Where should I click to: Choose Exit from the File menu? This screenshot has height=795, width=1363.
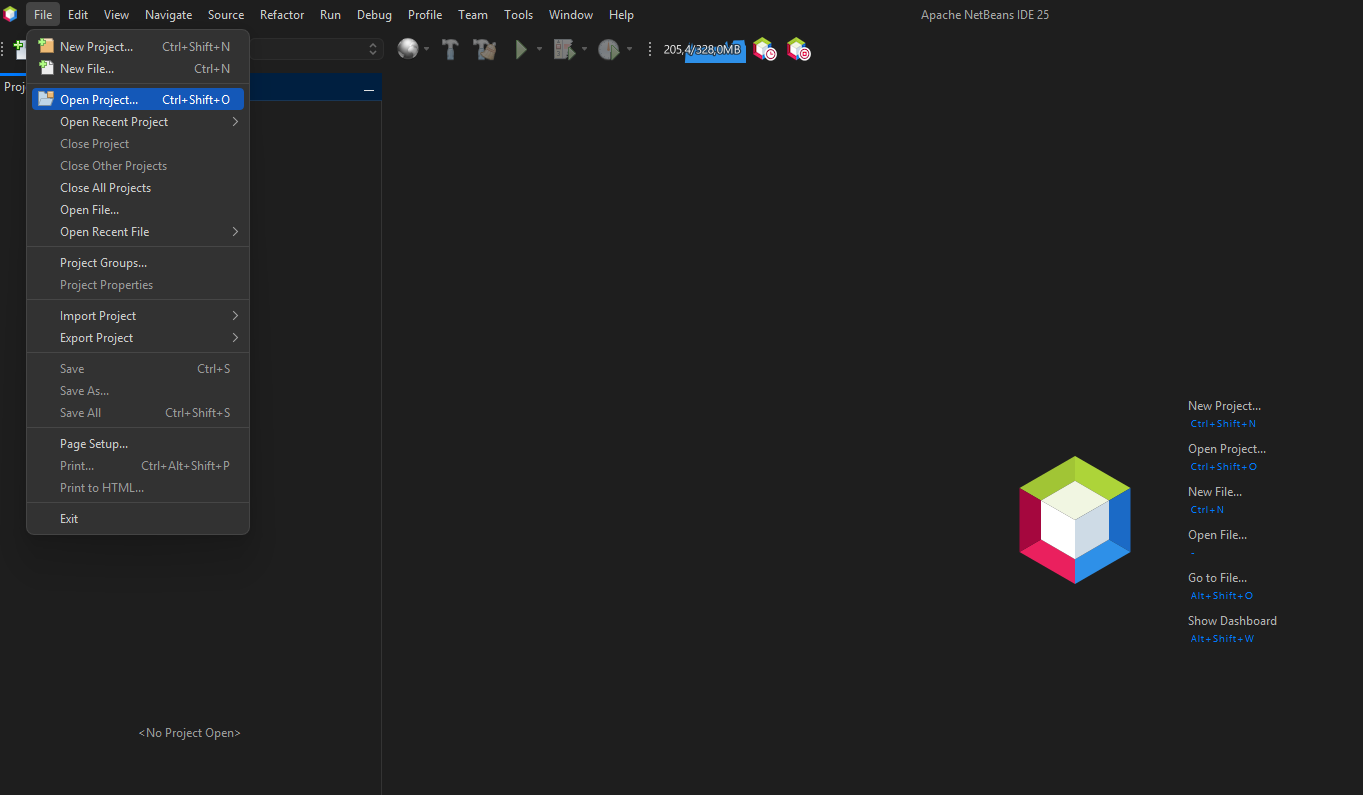point(138,519)
